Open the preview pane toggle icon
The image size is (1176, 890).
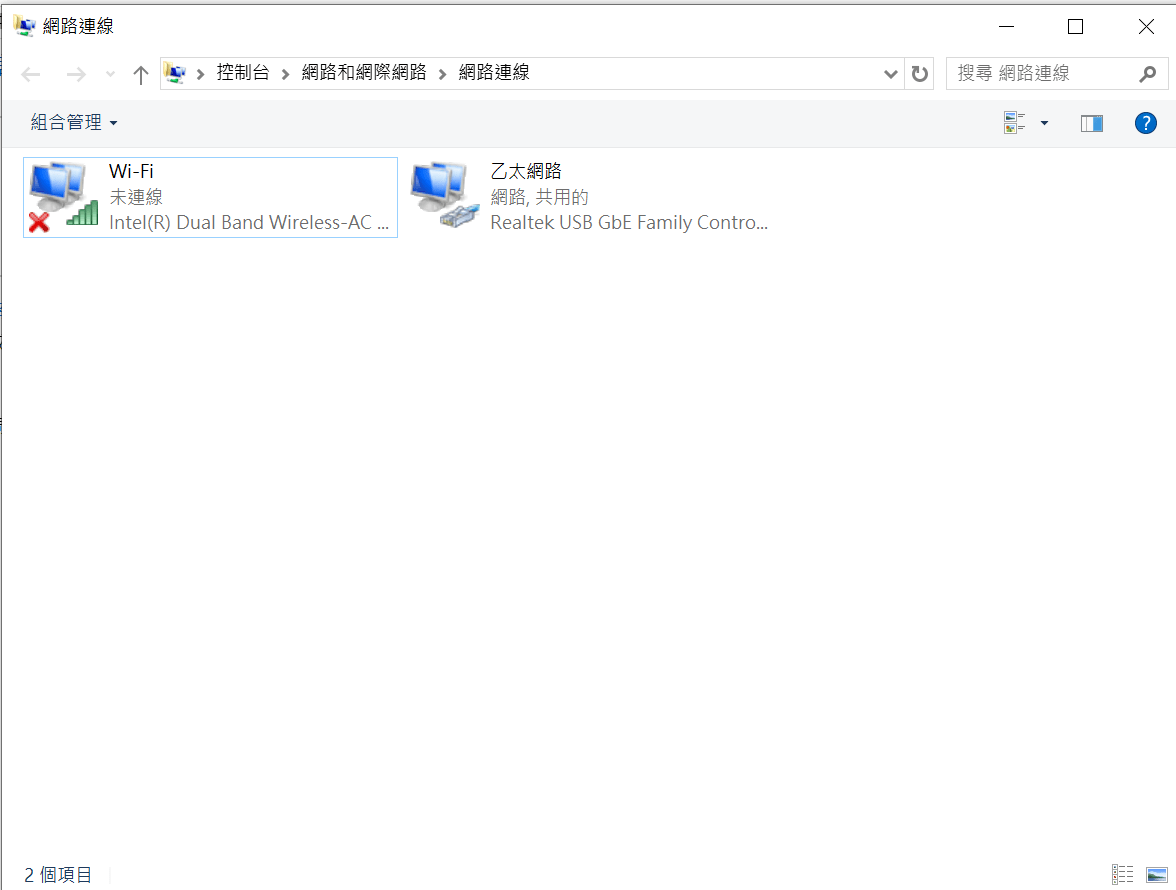tap(1091, 122)
